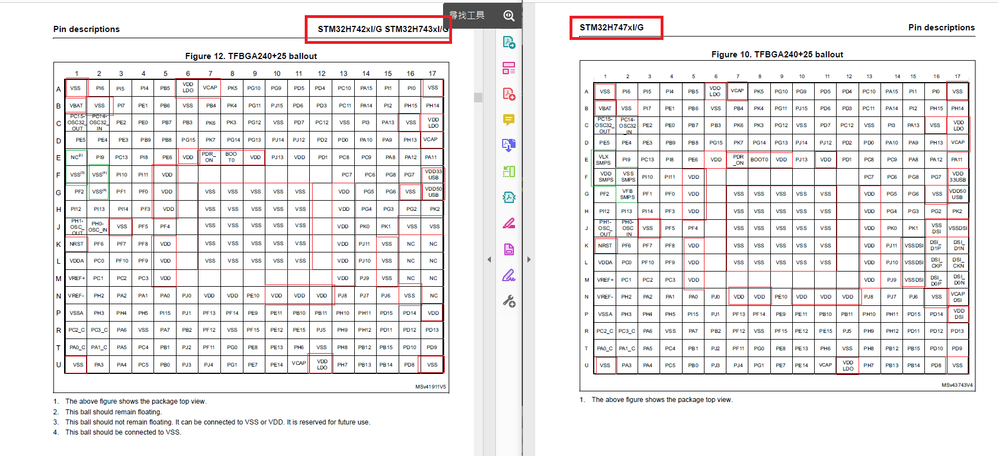
Task: Click the VSSA cell in left ballout
Action: (76, 313)
